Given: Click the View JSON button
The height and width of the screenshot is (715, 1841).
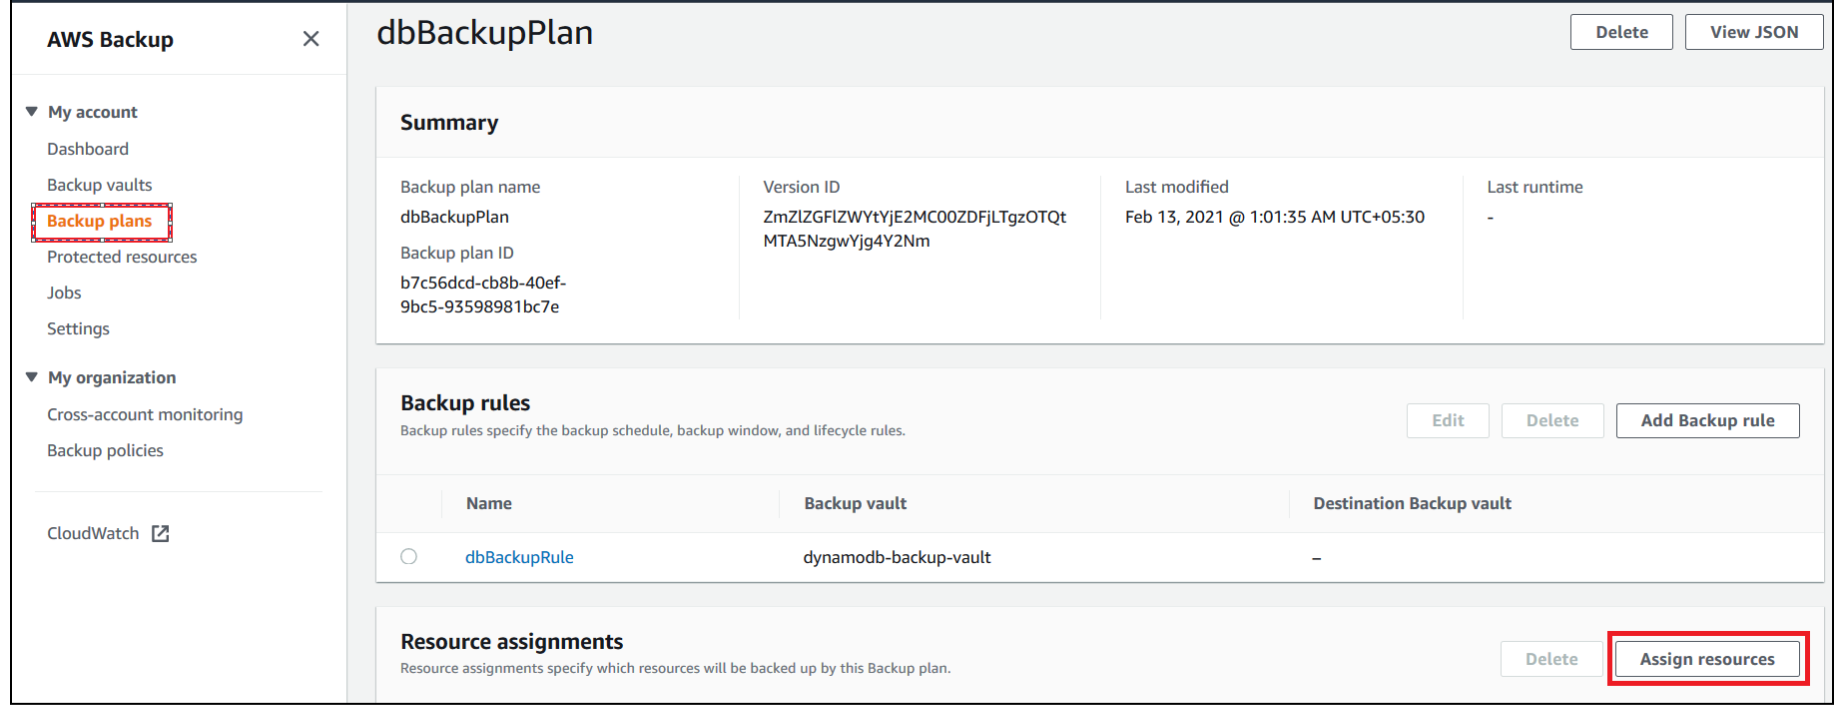Looking at the screenshot, I should (1753, 32).
